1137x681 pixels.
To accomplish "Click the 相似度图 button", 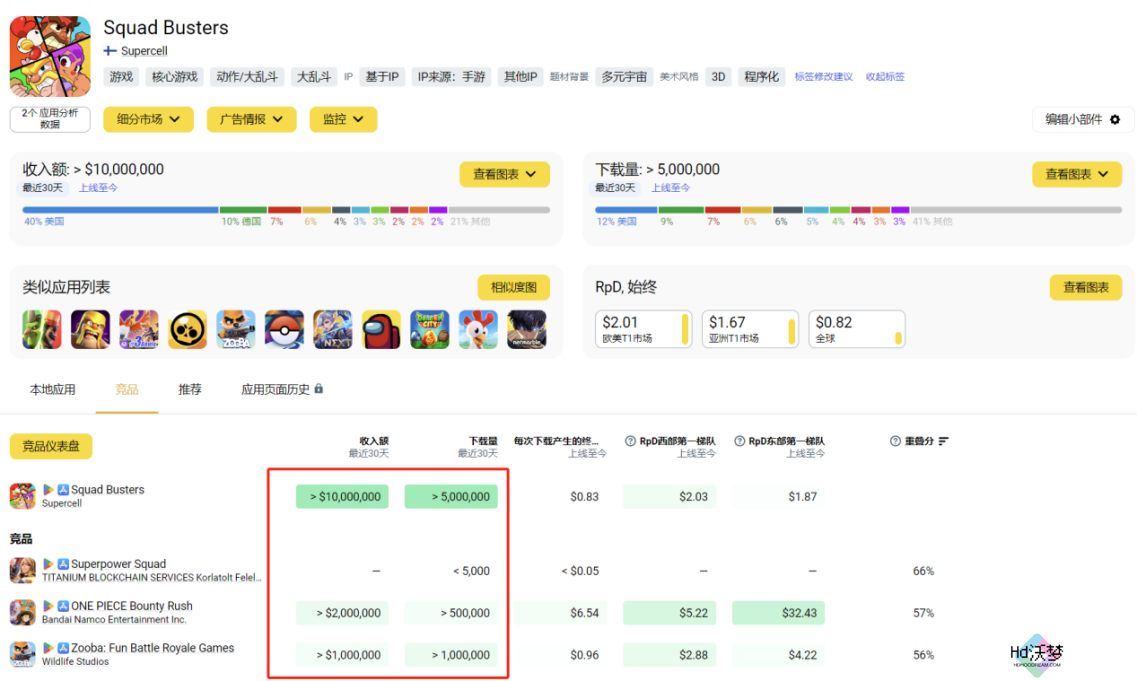I will (513, 287).
